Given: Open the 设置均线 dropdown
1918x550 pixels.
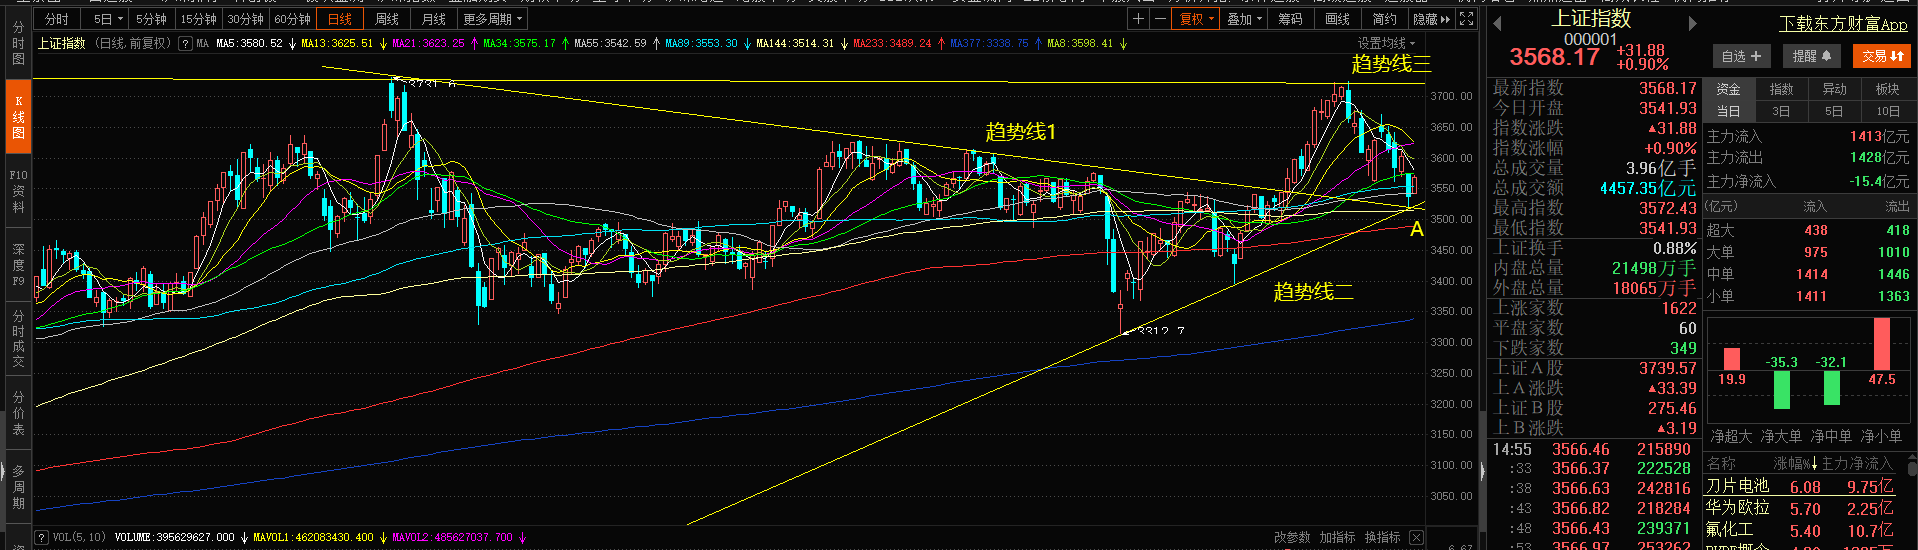Looking at the screenshot, I should pos(1386,44).
